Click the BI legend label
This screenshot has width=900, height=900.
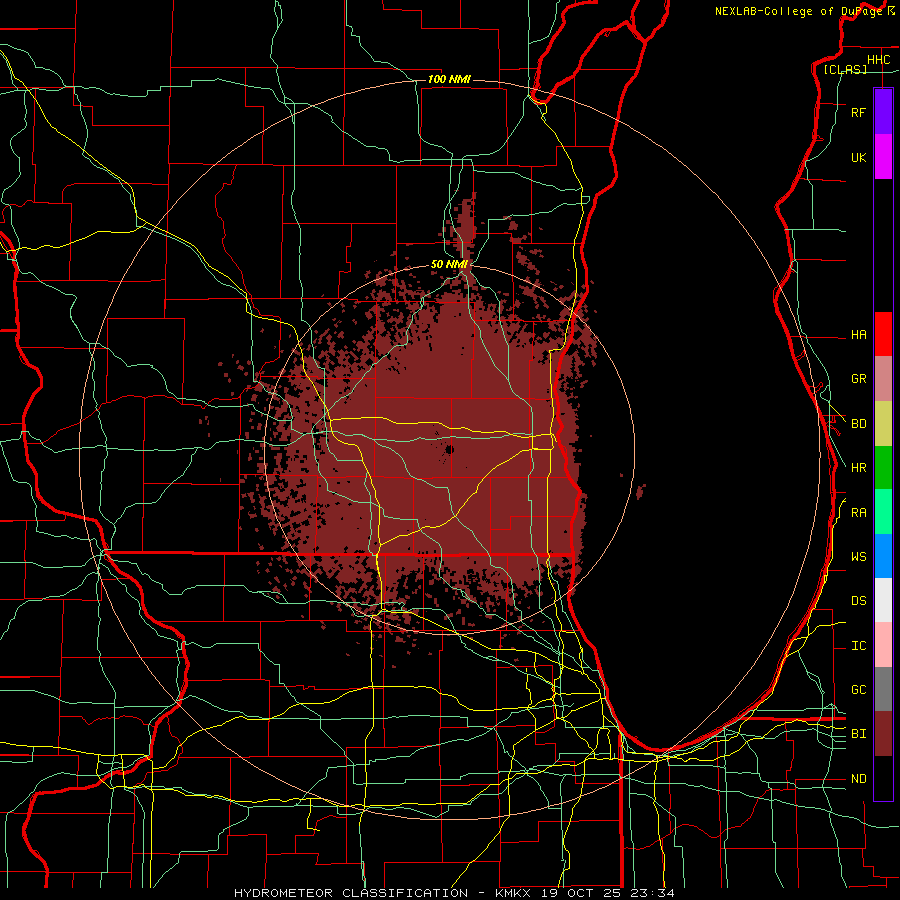858,734
